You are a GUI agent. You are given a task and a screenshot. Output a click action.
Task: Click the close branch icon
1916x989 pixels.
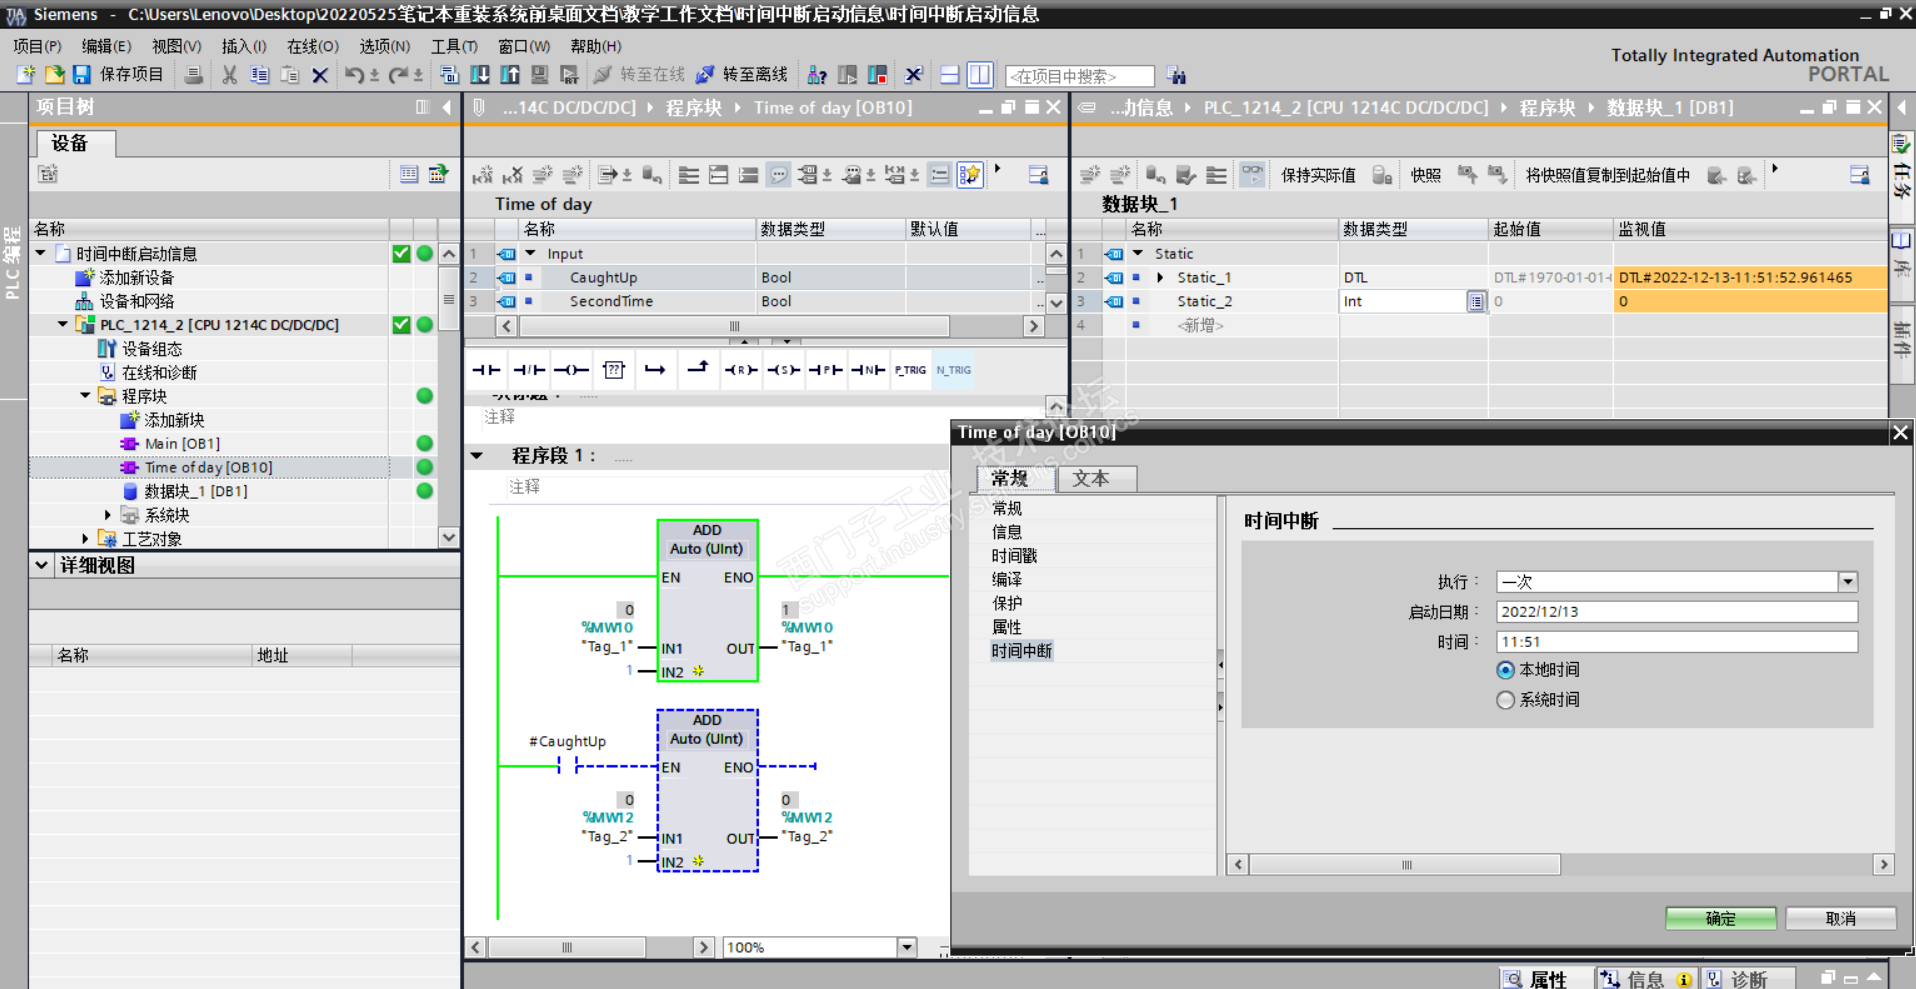pyautogui.click(x=698, y=369)
